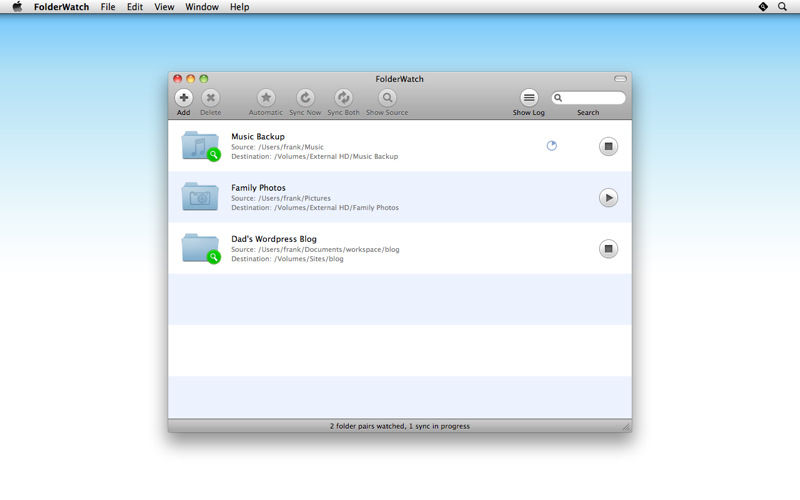Screen dimensions: 800x500
Task: Click the Source: /Users/frank/Music path
Action: click(277, 147)
